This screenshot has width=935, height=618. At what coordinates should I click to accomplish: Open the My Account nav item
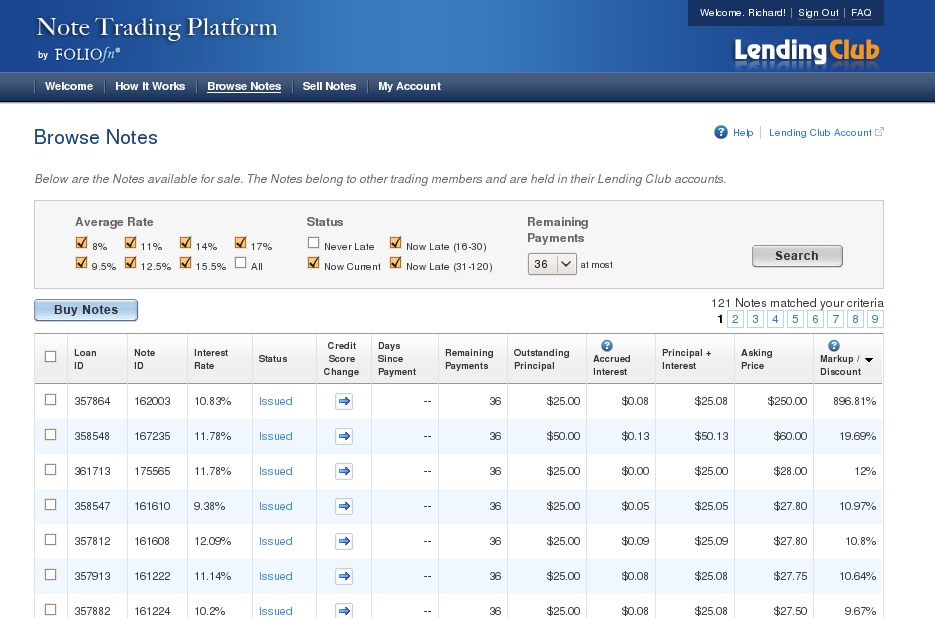coord(410,86)
